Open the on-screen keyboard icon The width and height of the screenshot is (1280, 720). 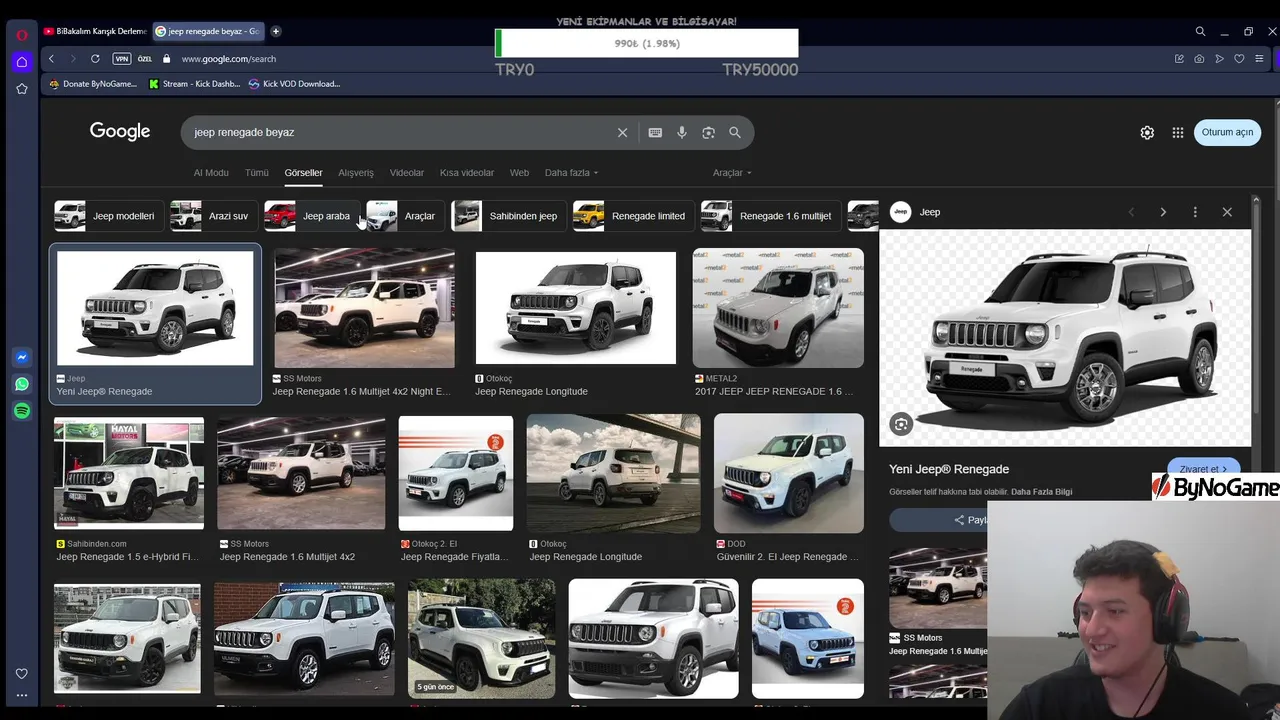coord(655,132)
